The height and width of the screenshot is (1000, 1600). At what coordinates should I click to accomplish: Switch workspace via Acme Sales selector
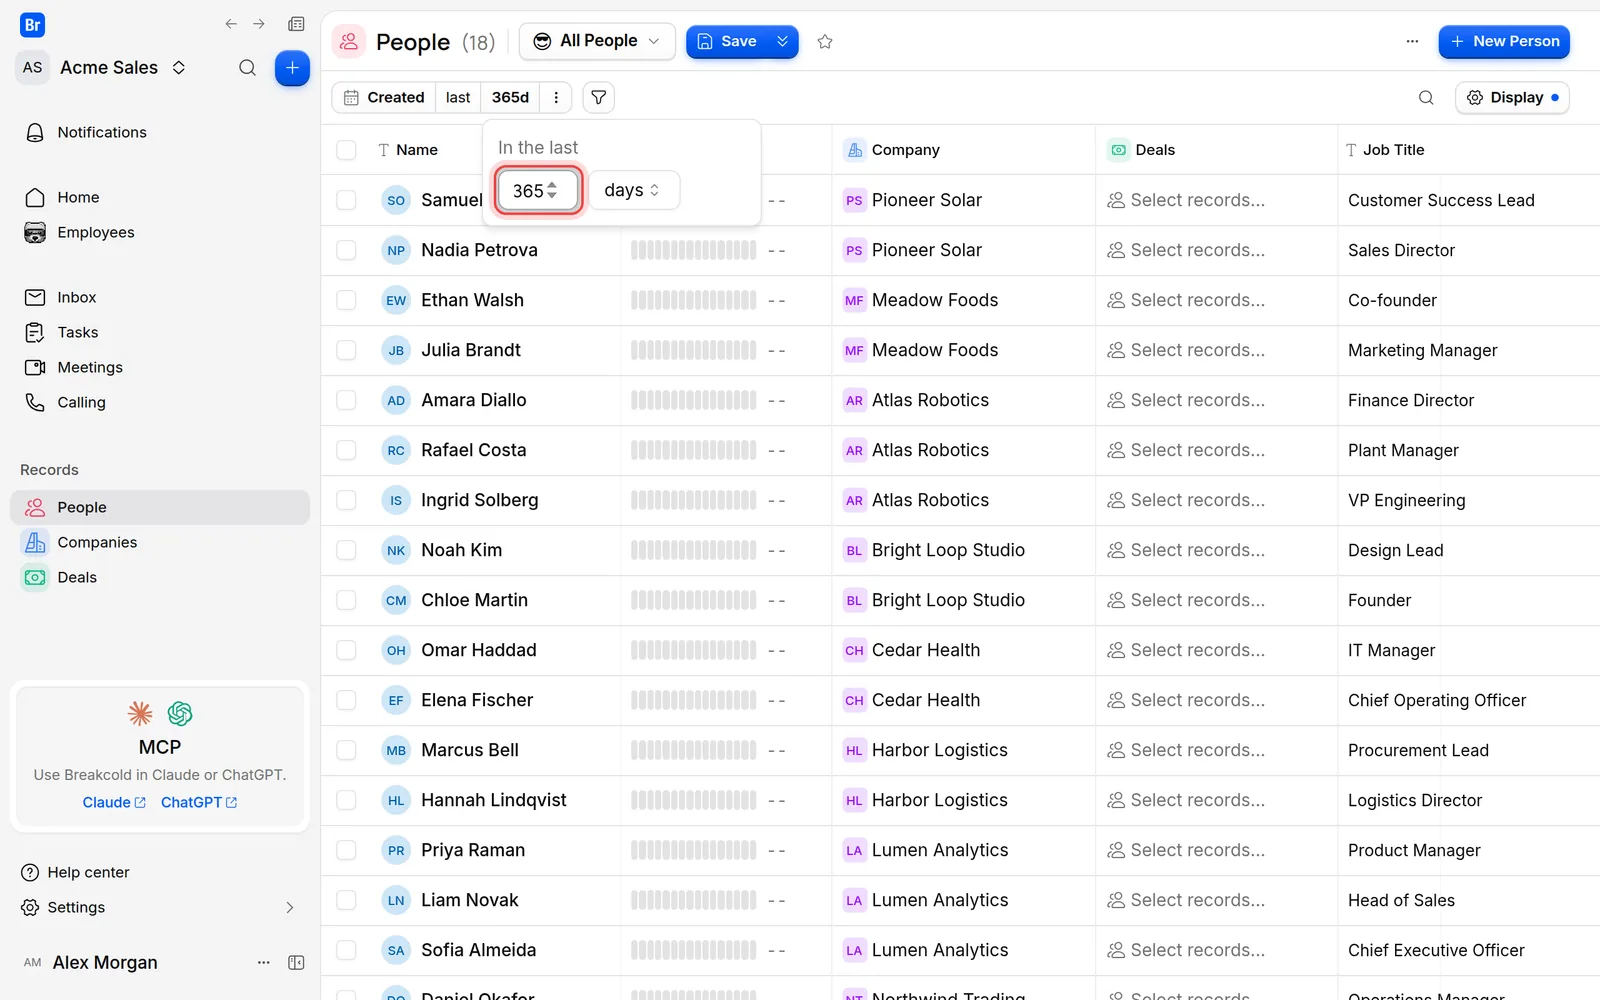[103, 68]
